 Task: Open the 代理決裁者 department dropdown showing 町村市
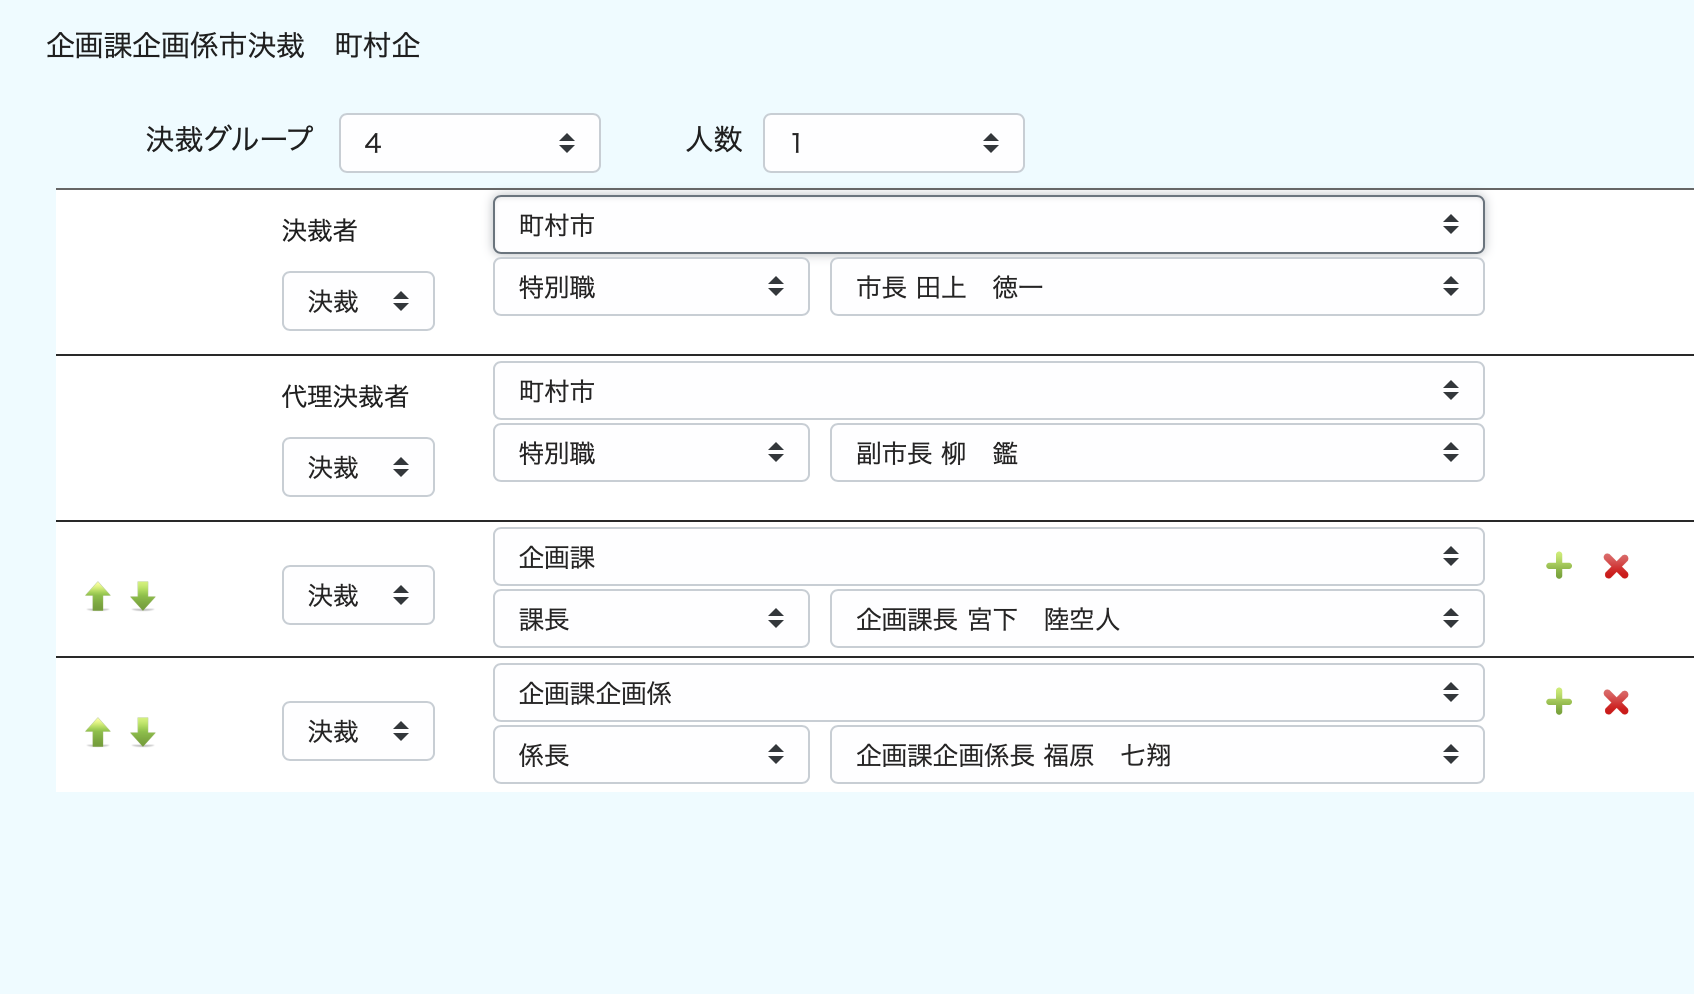click(988, 391)
